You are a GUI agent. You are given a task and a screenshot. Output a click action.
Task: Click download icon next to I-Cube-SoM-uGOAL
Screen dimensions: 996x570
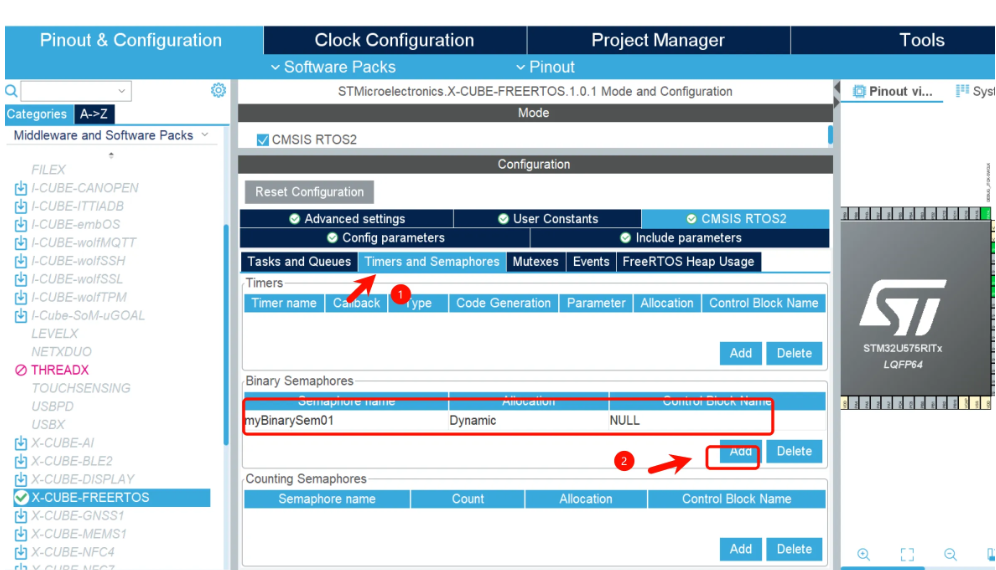[21, 316]
